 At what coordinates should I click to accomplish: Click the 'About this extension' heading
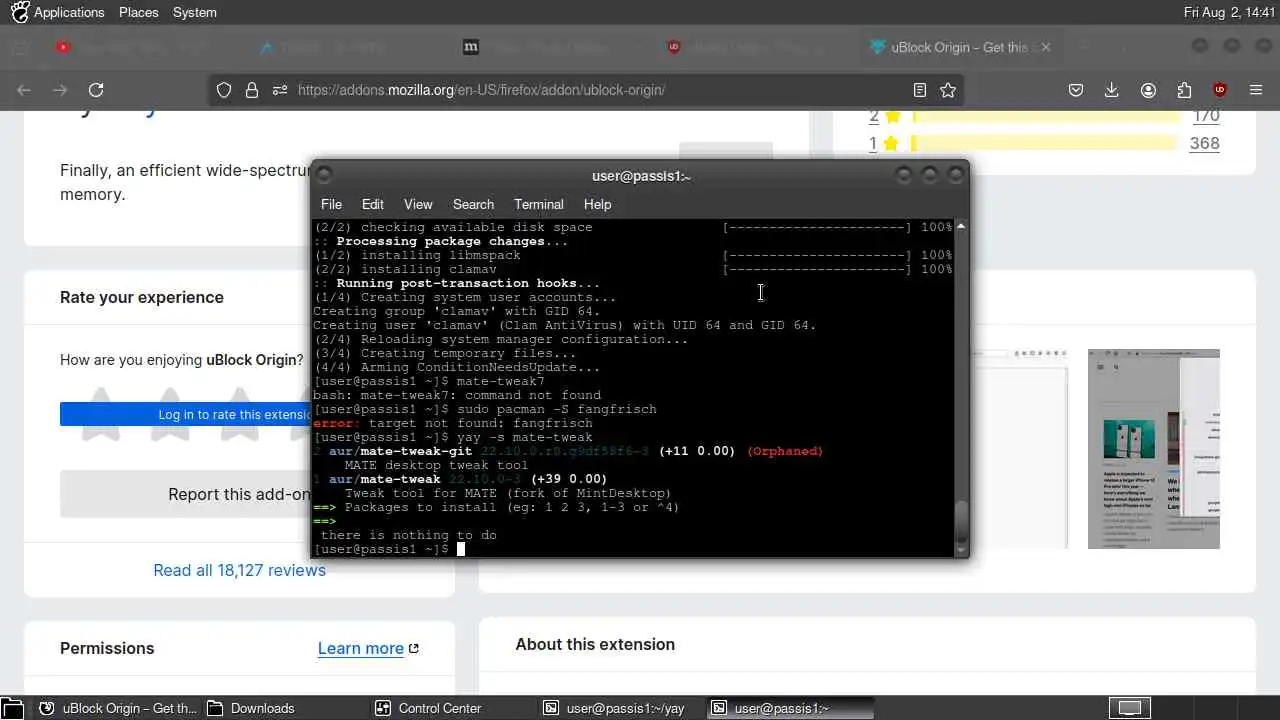[x=595, y=644]
